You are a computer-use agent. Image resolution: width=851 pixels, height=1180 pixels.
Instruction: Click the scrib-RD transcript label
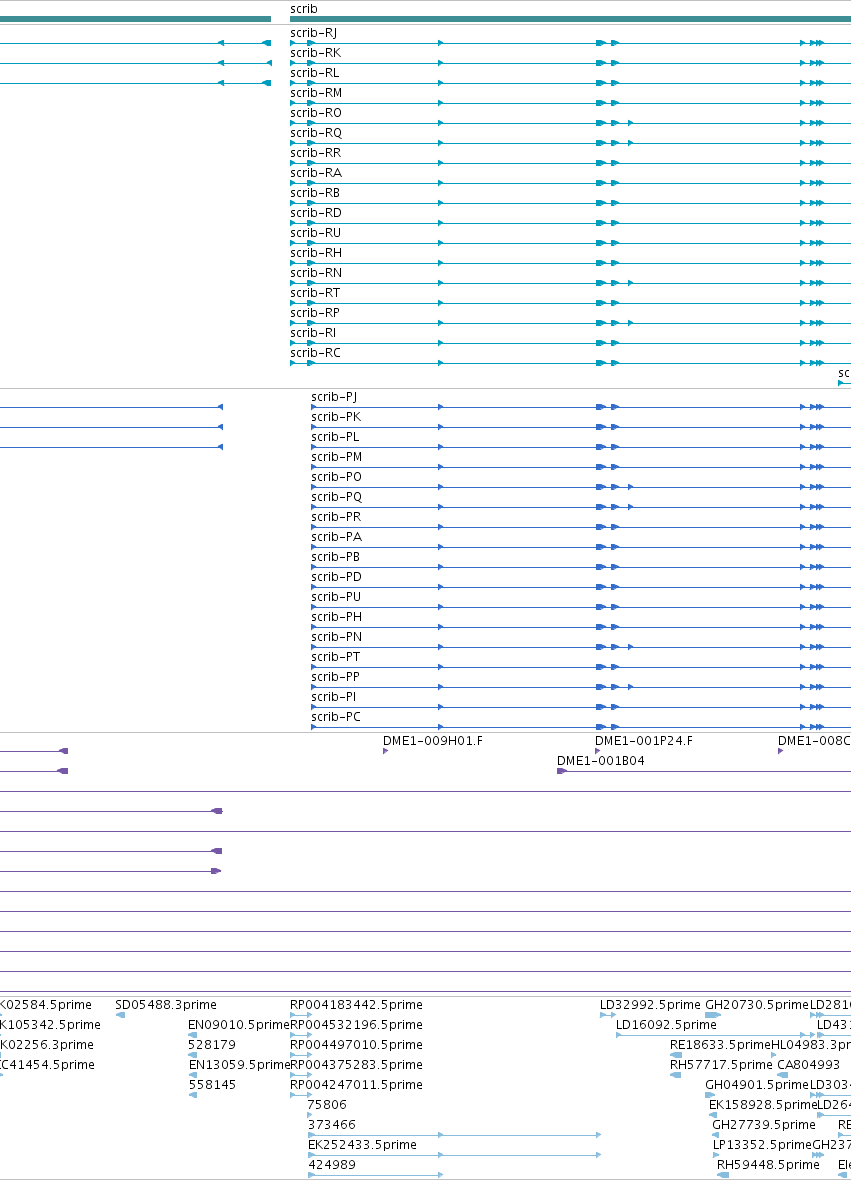[x=316, y=213]
